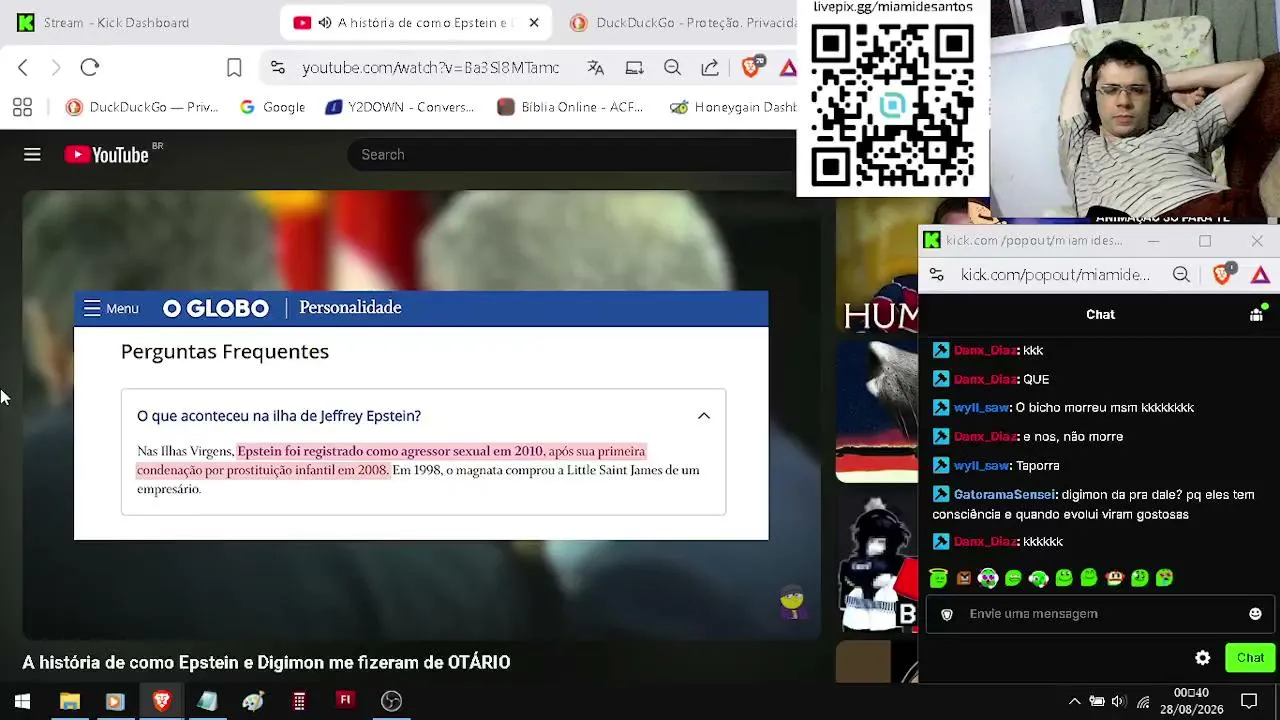Open OBS Studio from the taskbar
The image size is (1280, 720).
(x=391, y=701)
